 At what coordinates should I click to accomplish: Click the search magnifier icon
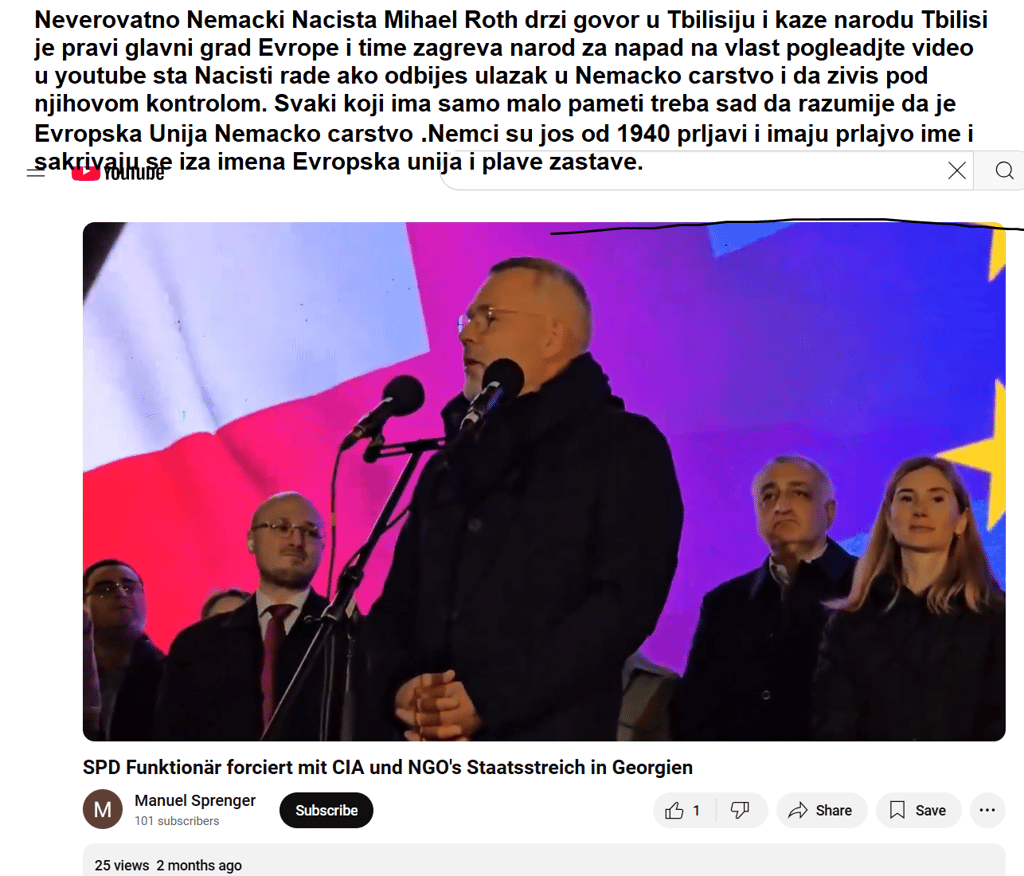(1004, 170)
